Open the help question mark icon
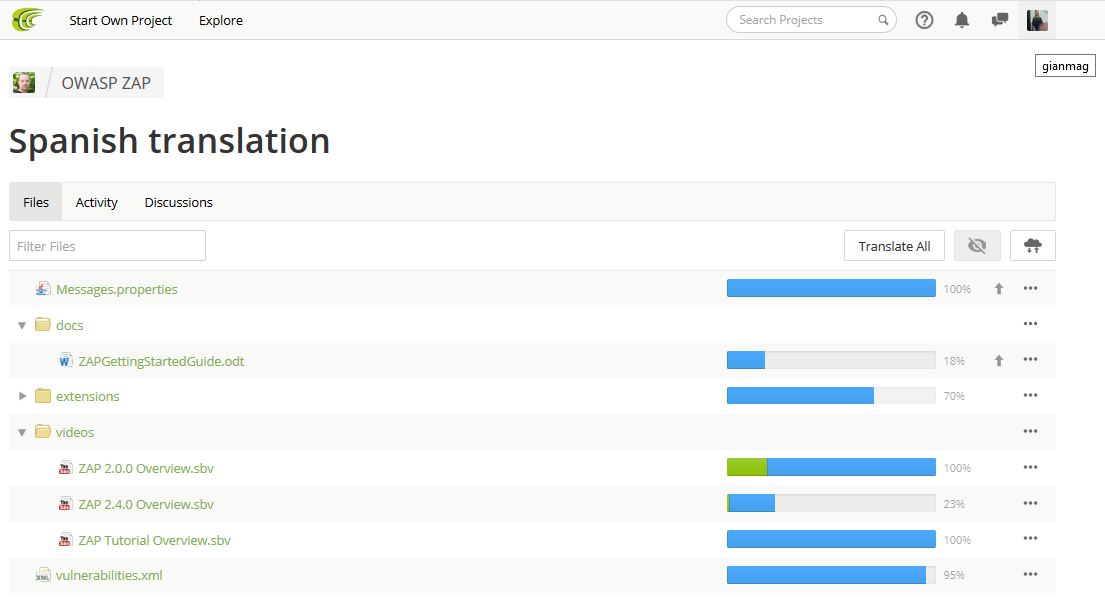The width and height of the screenshot is (1105, 610). (924, 20)
